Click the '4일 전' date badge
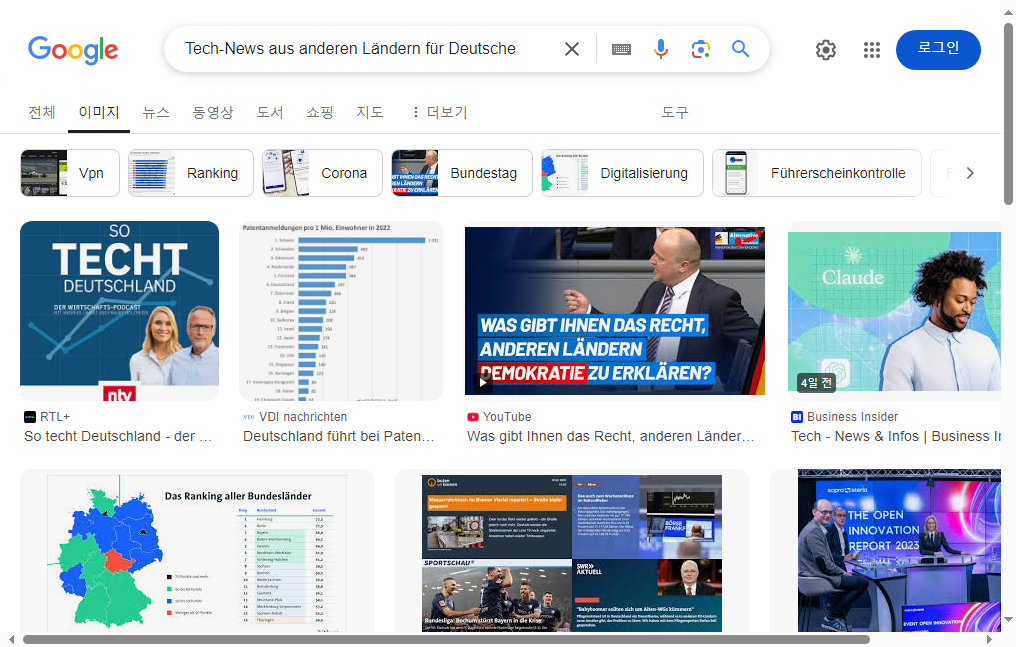Image resolution: width=1016 pixels, height=647 pixels. coord(816,383)
